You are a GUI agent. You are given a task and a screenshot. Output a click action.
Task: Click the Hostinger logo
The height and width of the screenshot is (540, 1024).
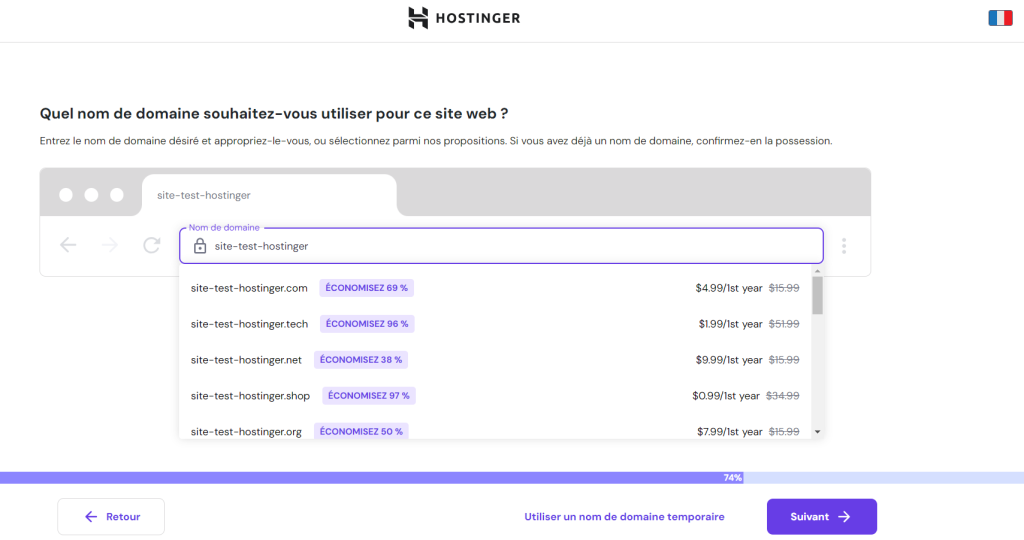click(464, 18)
